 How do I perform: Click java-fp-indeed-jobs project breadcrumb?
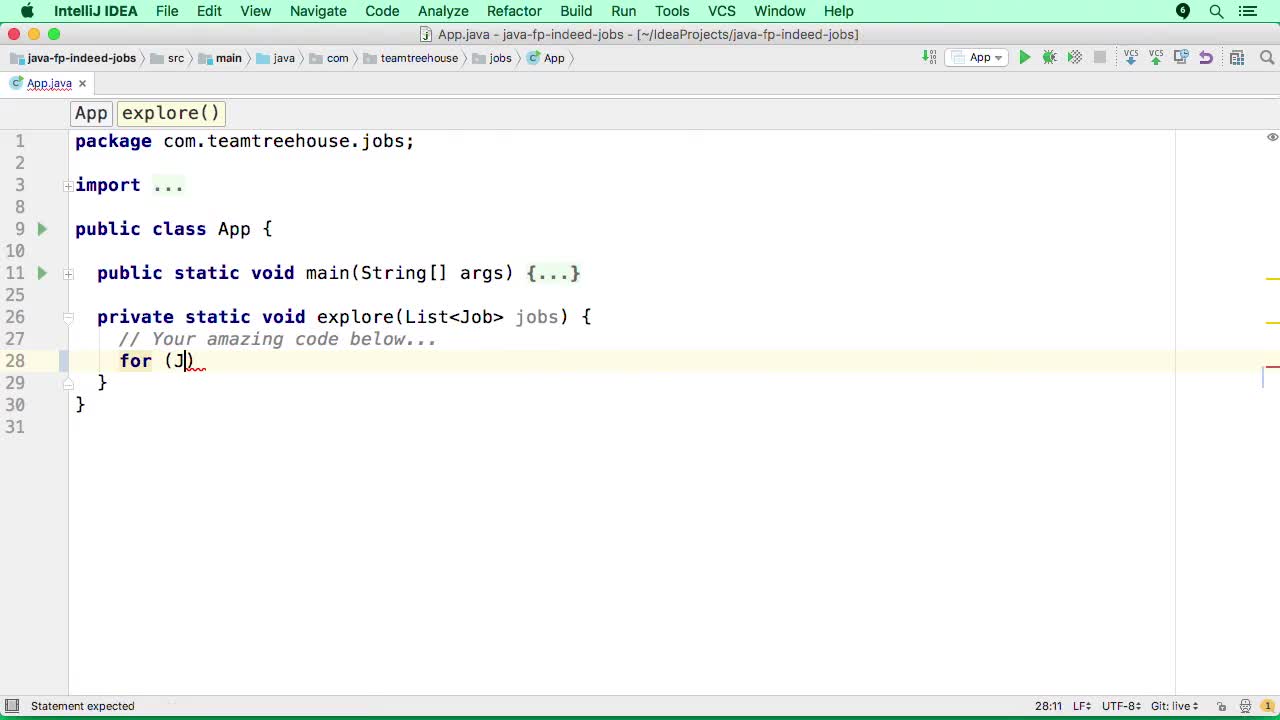(x=72, y=58)
